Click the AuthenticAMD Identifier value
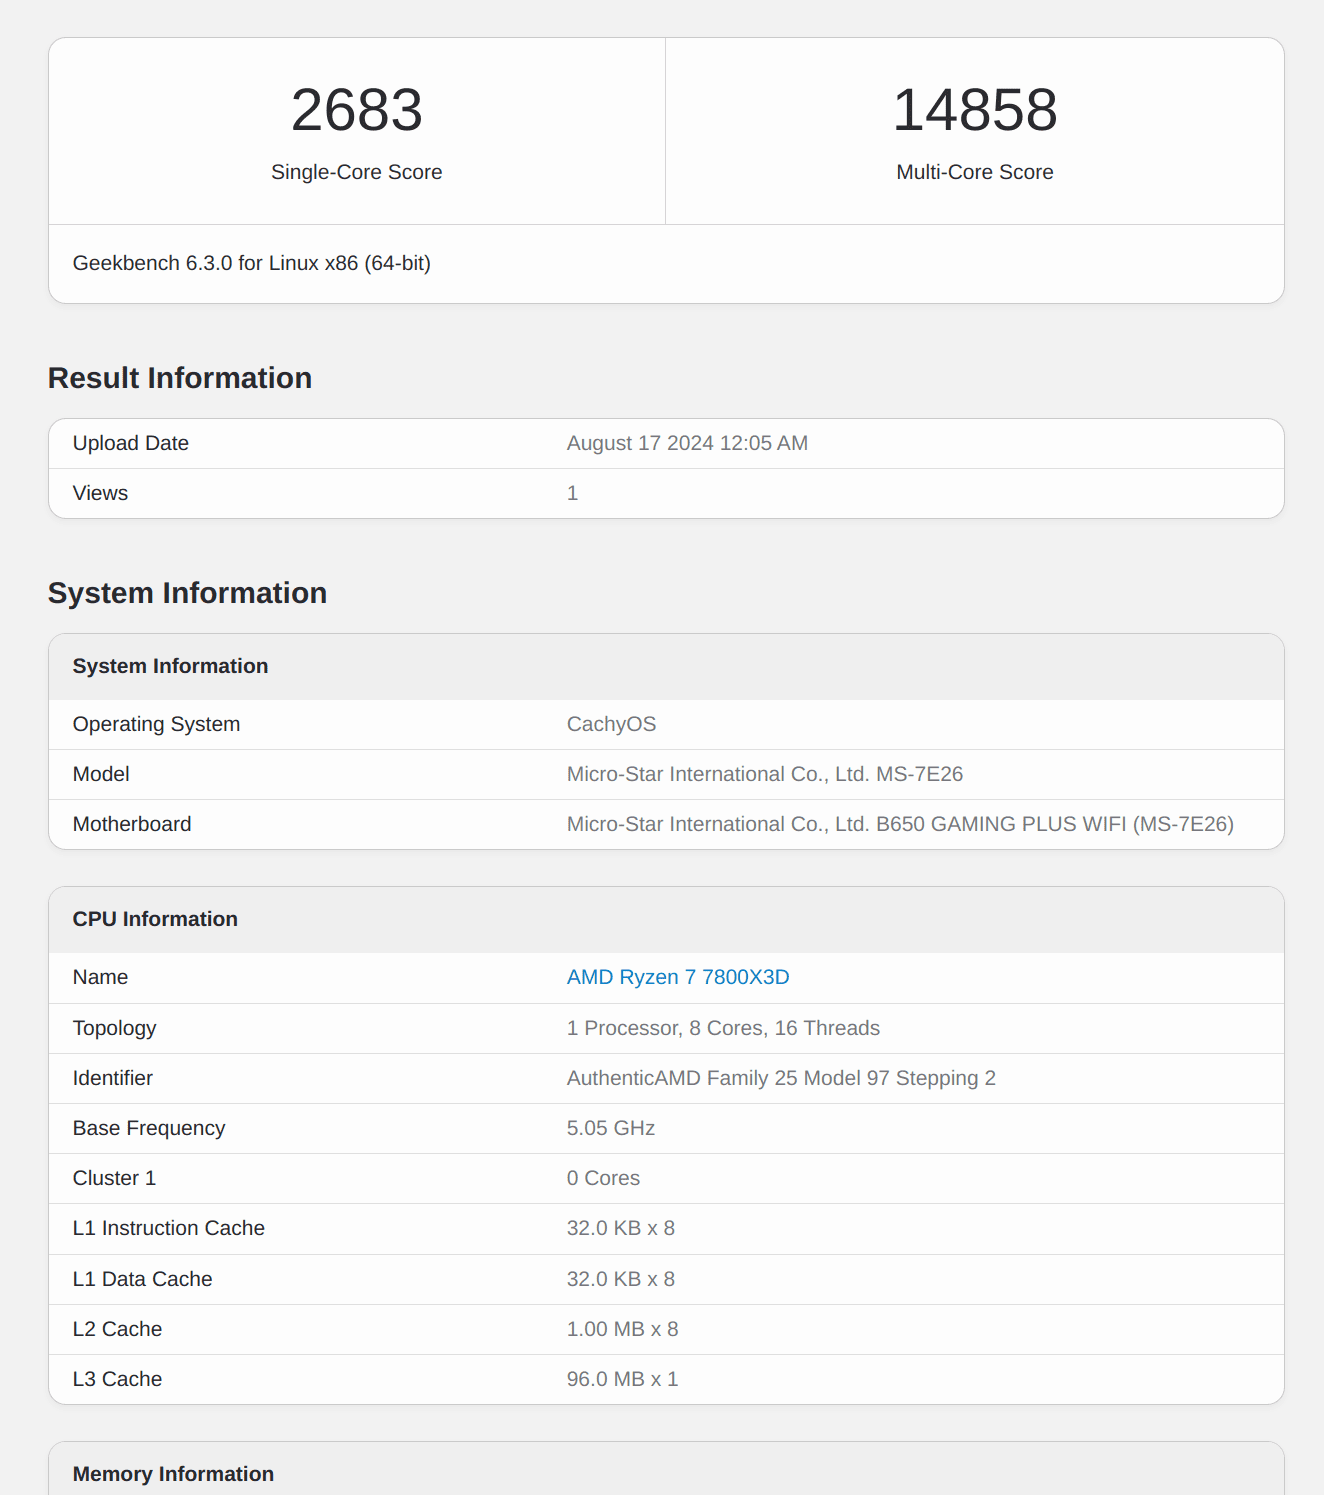 781,1078
